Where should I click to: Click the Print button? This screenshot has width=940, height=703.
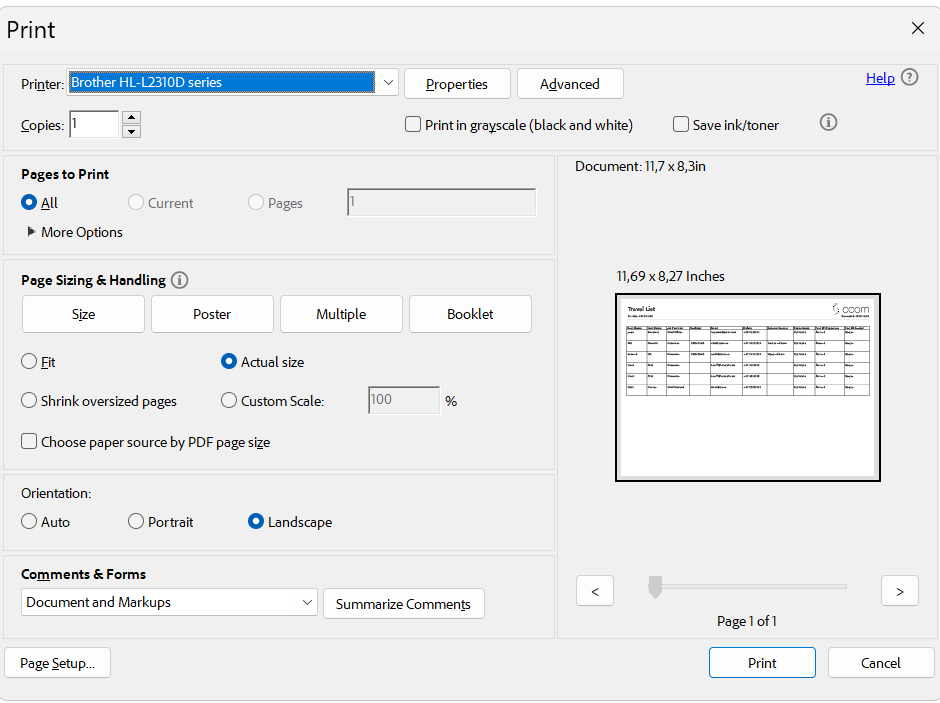tap(762, 663)
